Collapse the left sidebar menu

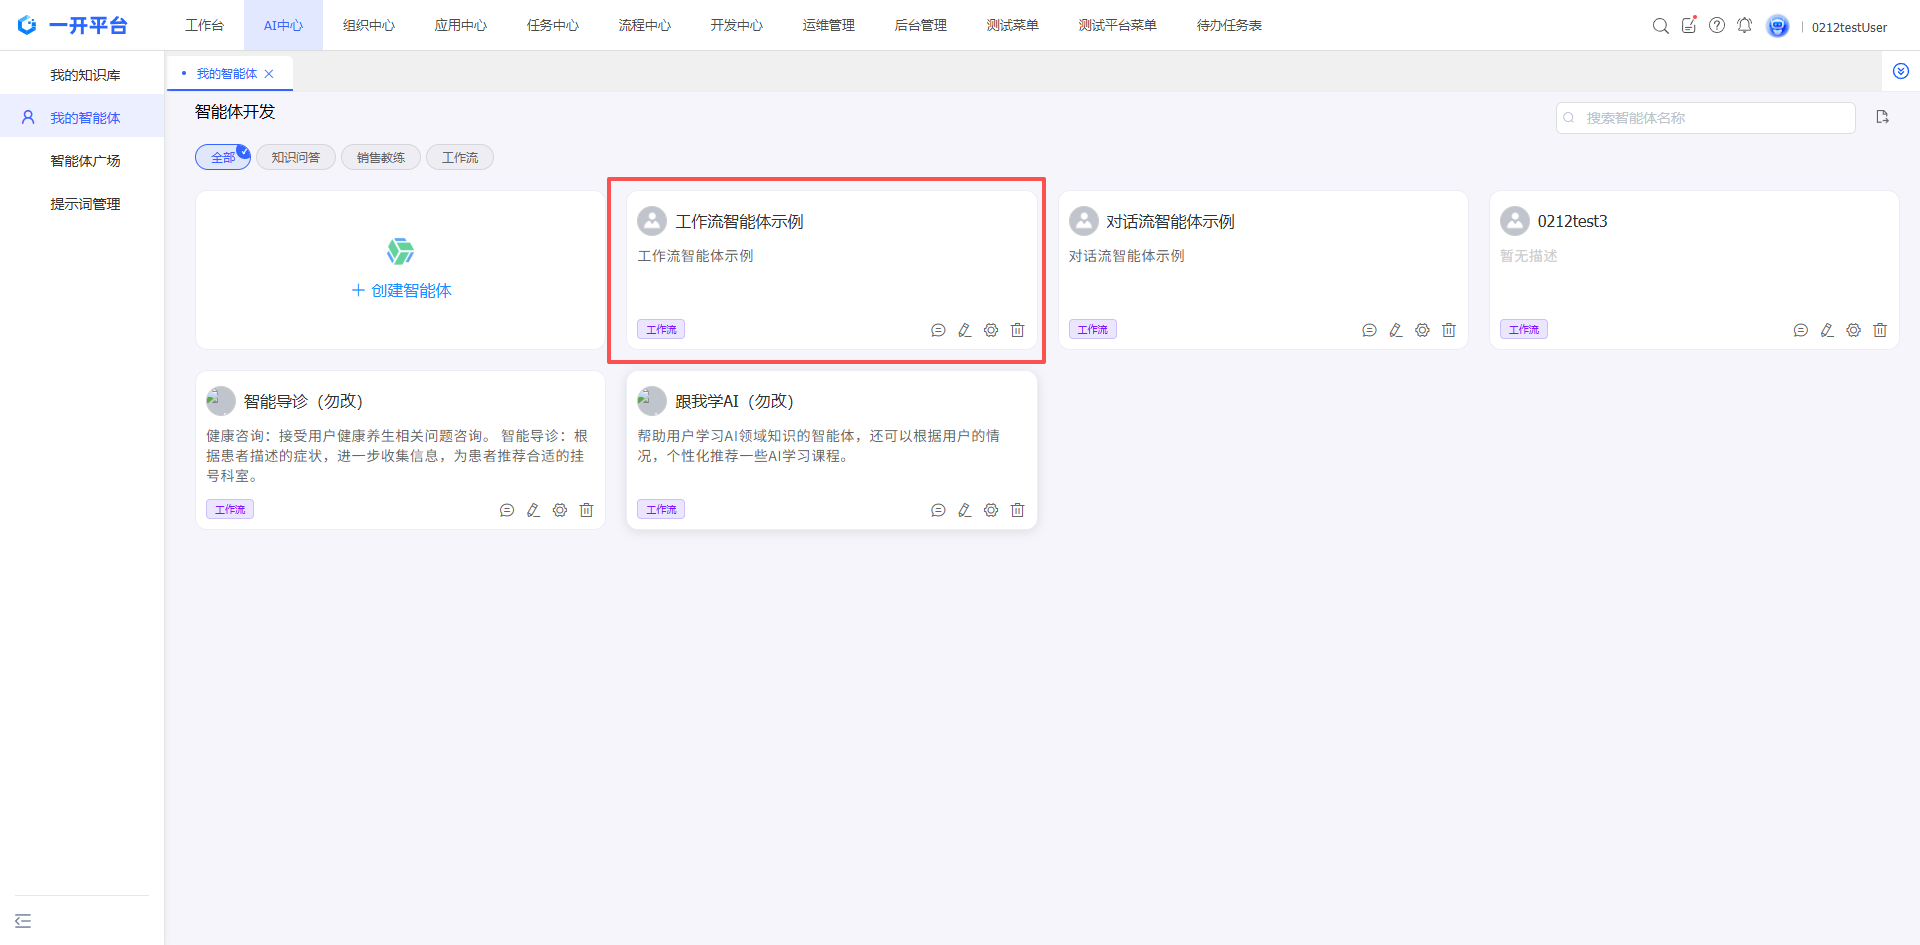tap(23, 921)
